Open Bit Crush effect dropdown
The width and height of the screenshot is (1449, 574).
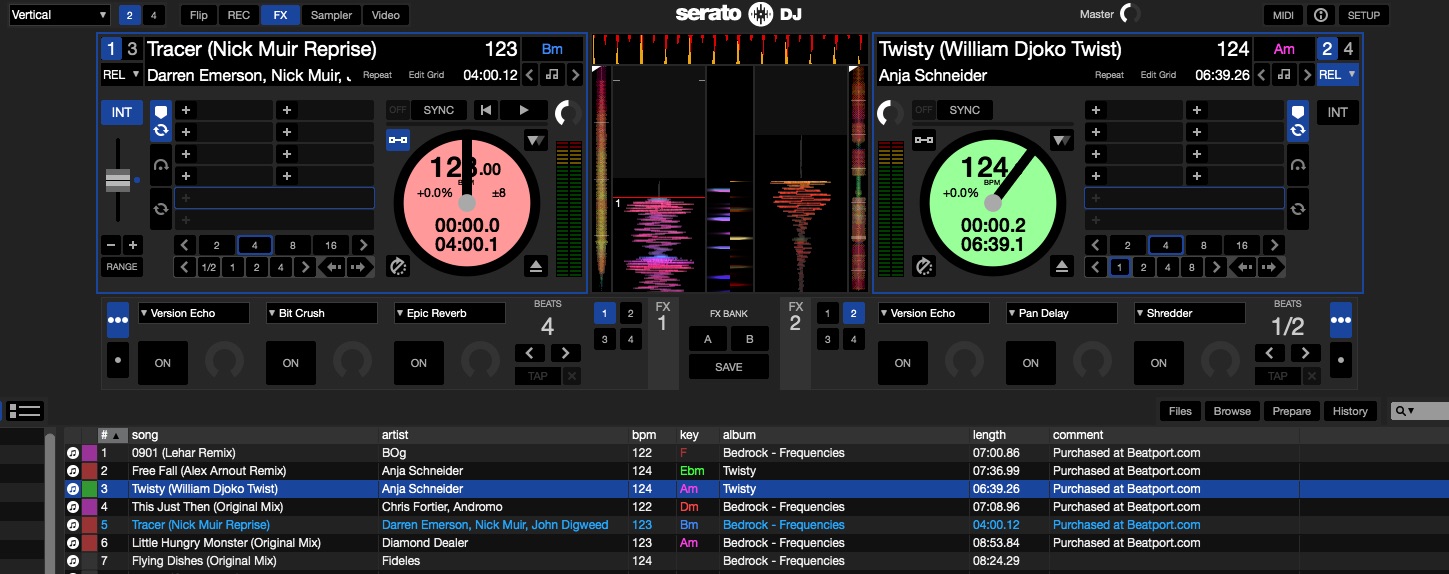click(321, 313)
